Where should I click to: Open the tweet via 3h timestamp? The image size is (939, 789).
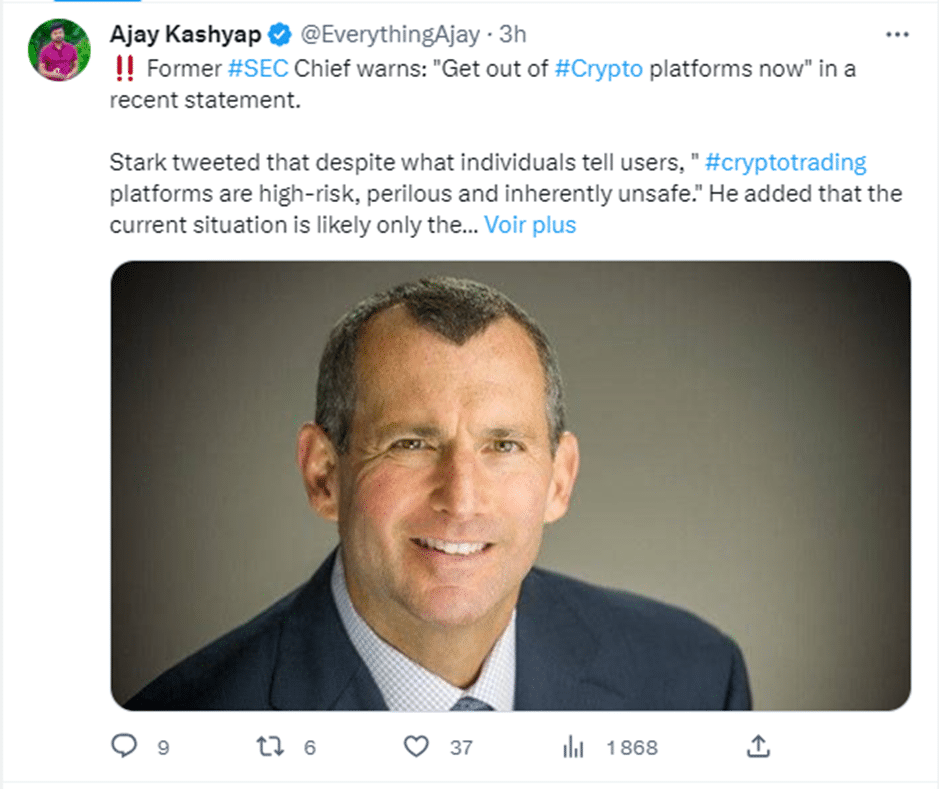pos(512,34)
